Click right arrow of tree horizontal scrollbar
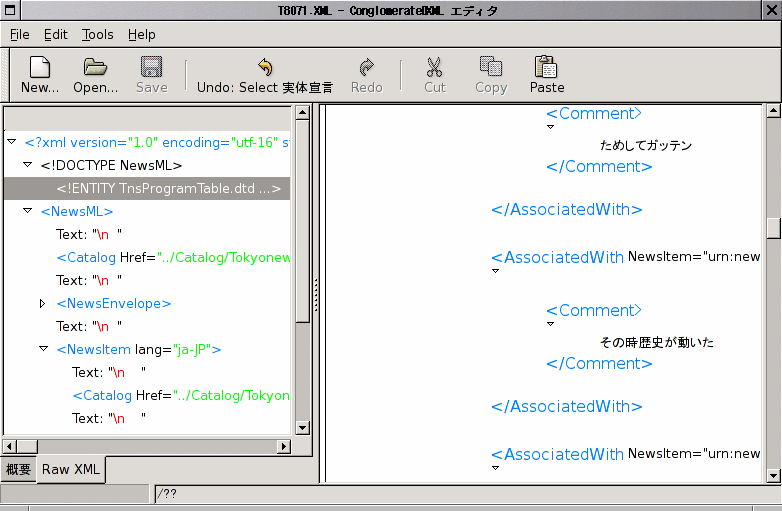Viewport: 782px width, 511px height. (x=284, y=446)
